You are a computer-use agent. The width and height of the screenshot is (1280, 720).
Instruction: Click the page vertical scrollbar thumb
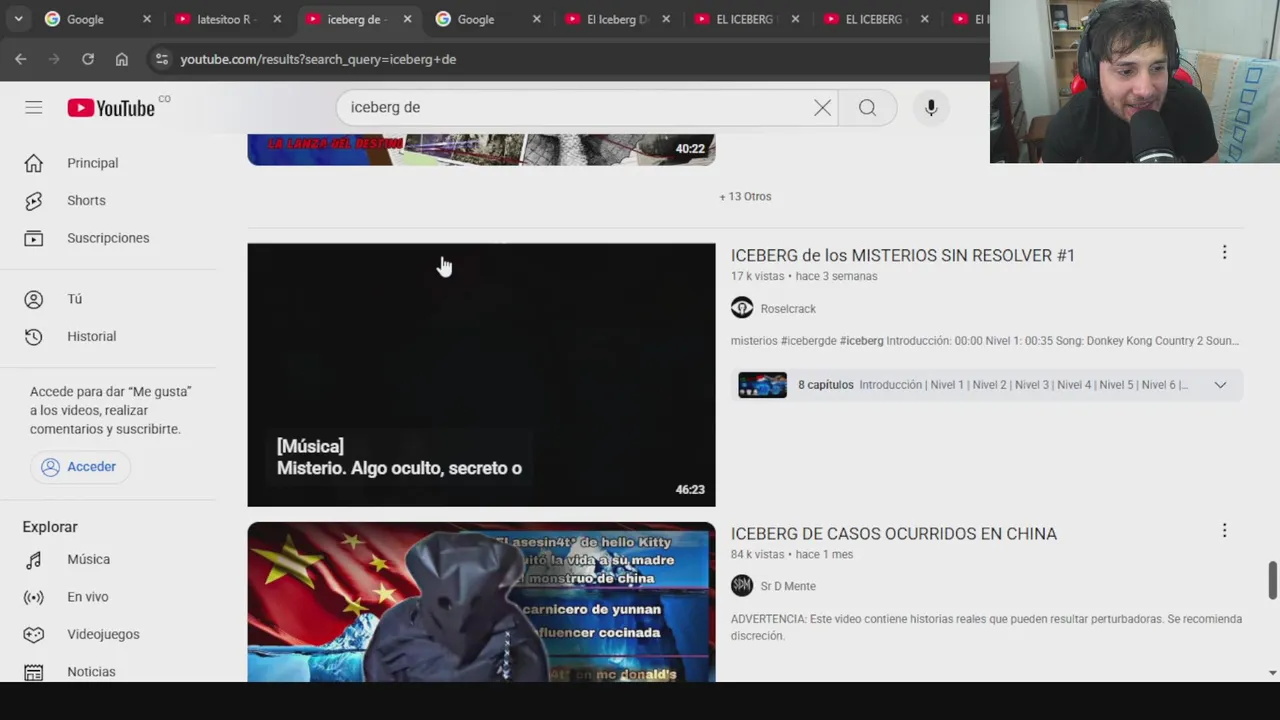1272,580
